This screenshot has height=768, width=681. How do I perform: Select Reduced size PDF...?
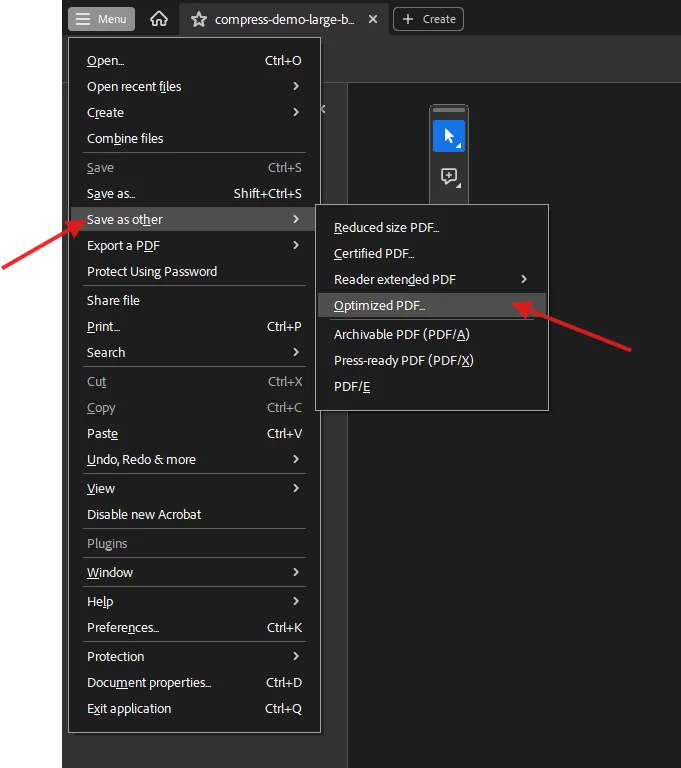pos(432,228)
